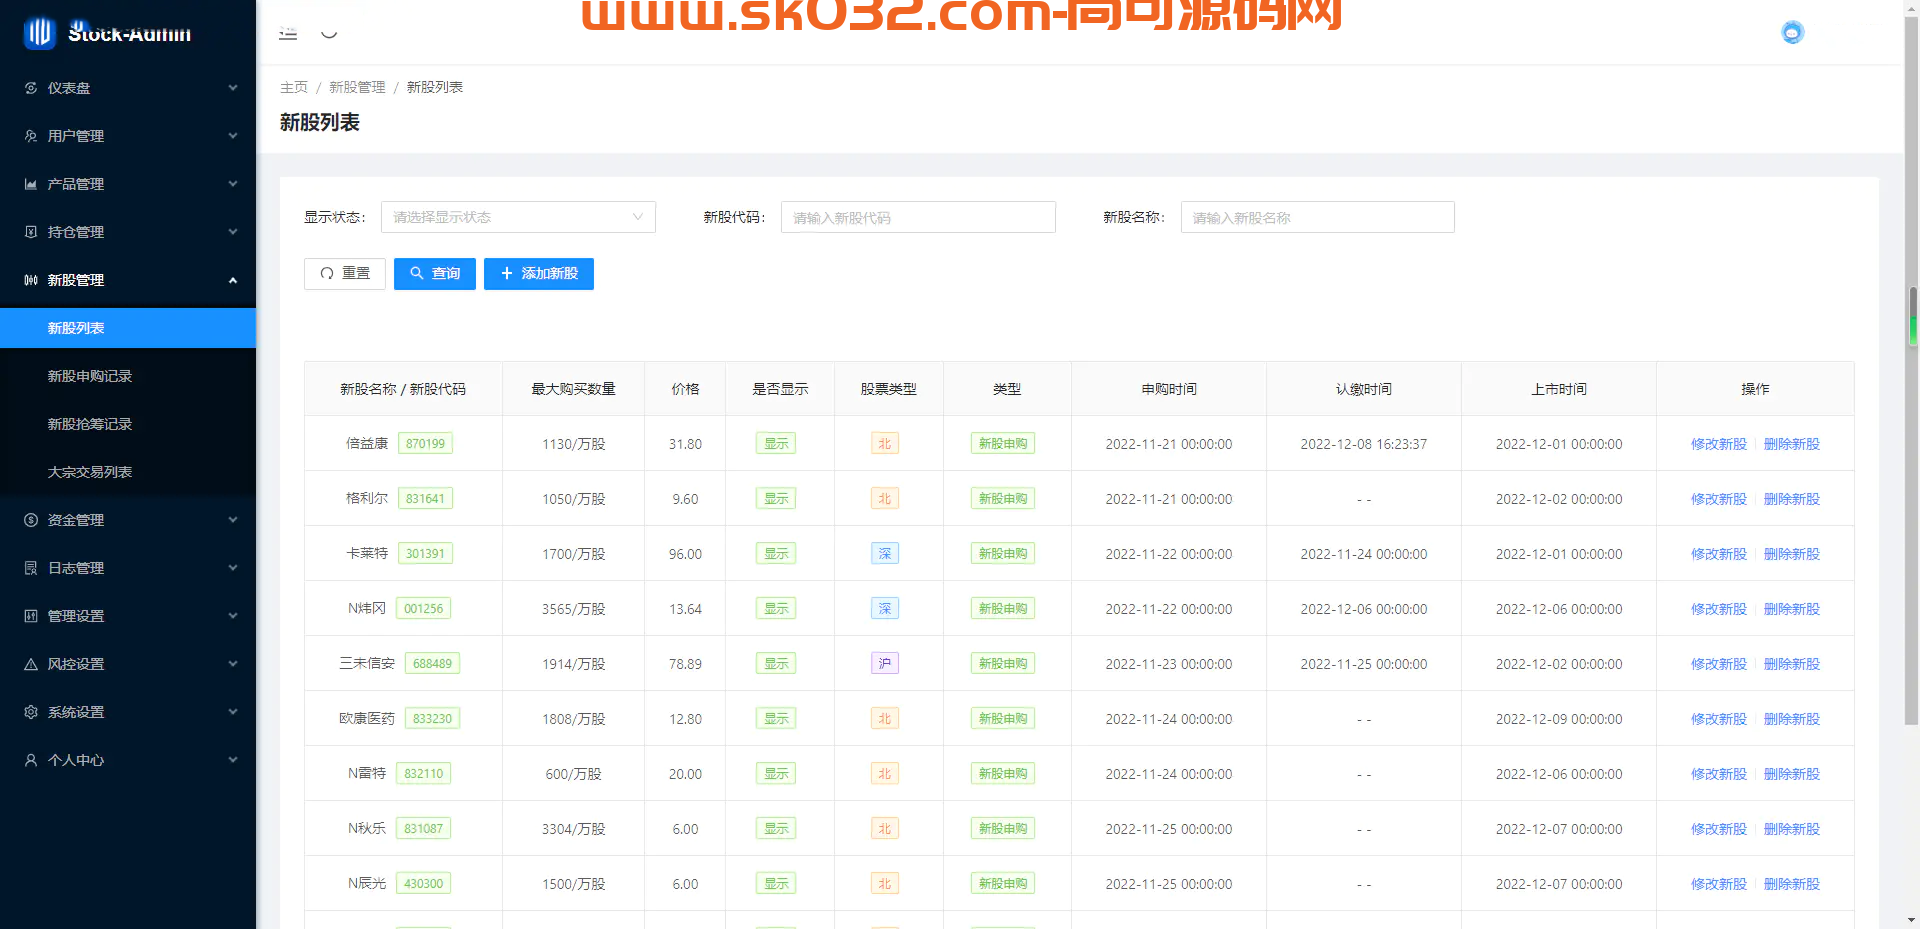
Task: Click stock code tag 870199
Action: click(x=425, y=443)
